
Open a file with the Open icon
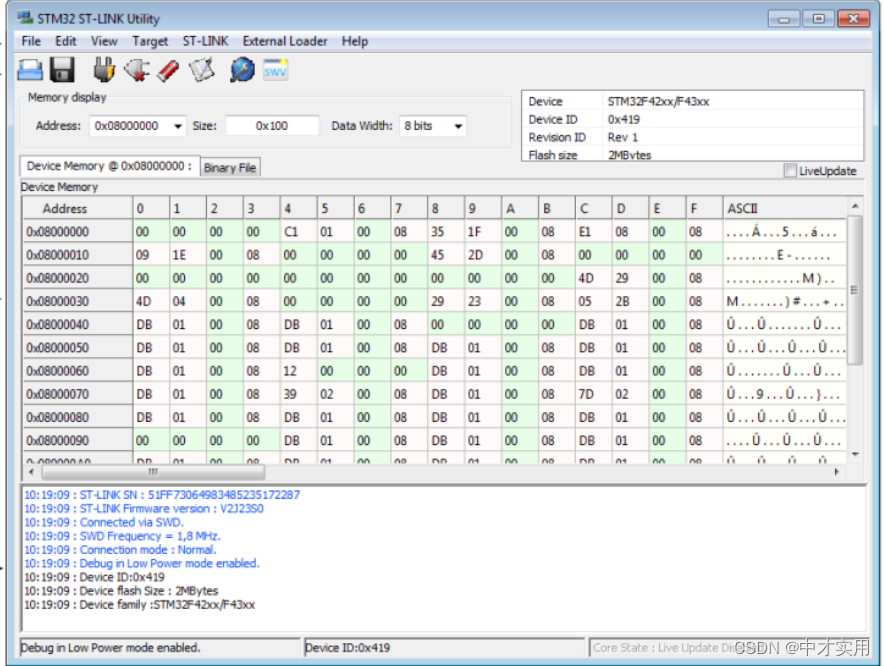coord(30,70)
